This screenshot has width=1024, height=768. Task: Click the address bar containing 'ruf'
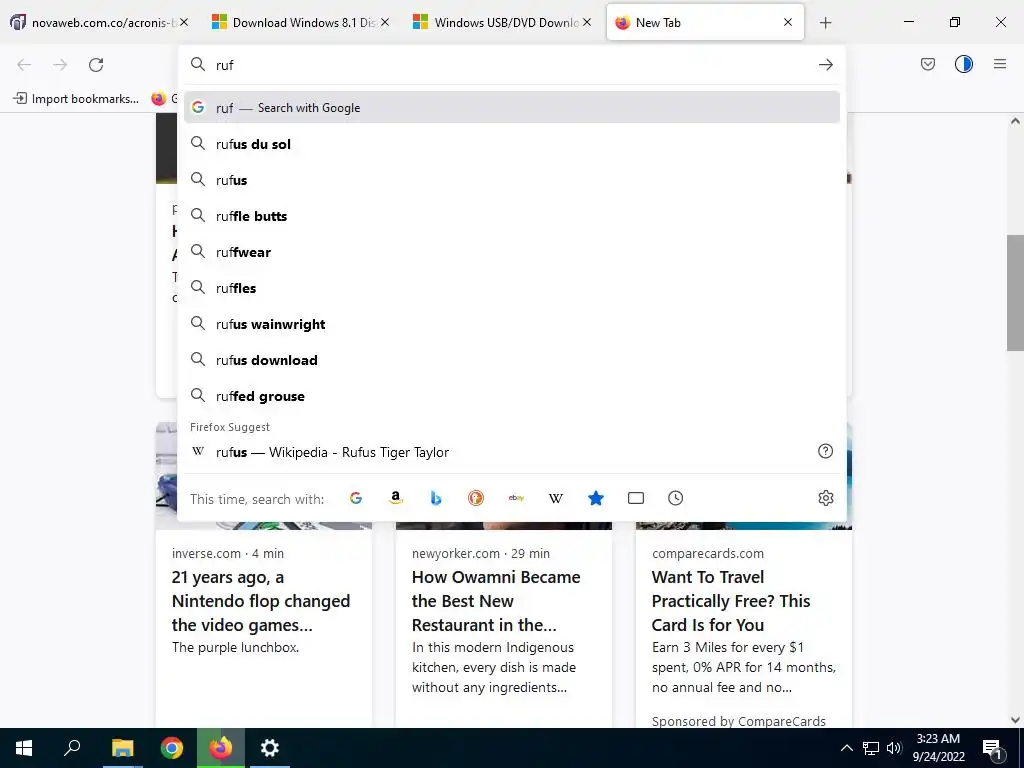[511, 65]
